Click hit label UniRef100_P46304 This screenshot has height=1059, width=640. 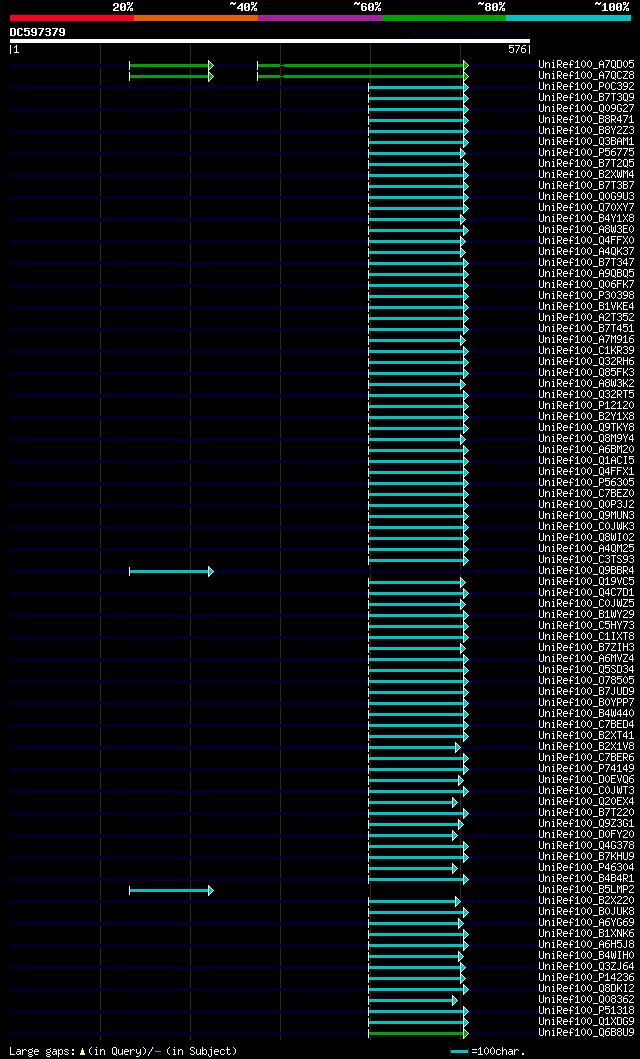point(586,867)
